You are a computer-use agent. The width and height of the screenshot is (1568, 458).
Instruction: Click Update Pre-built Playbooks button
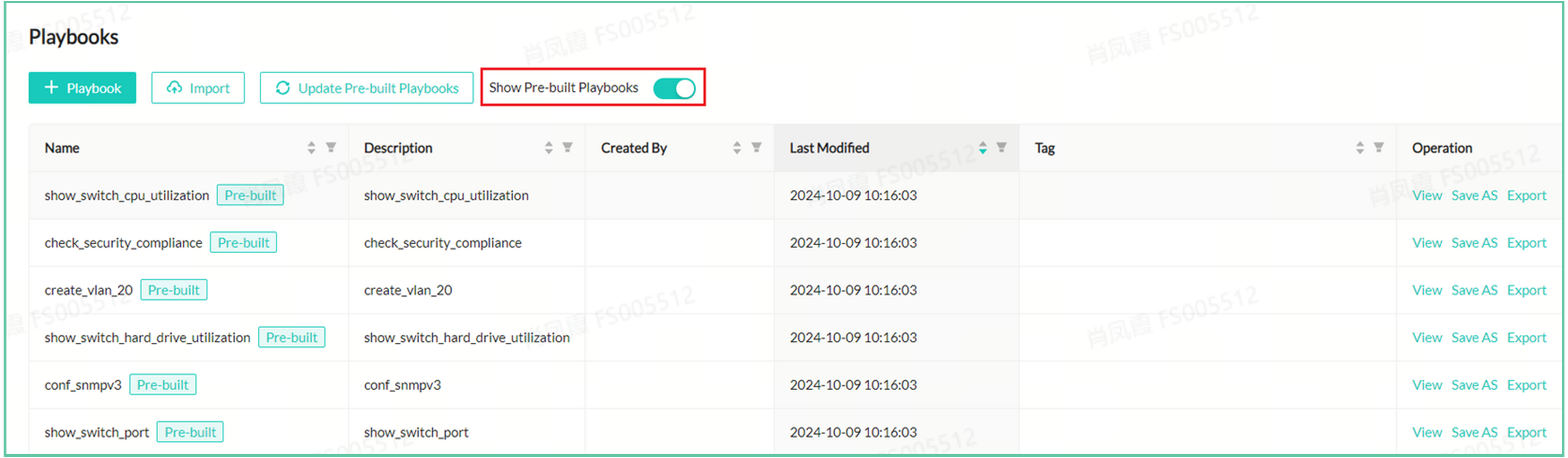click(x=366, y=88)
